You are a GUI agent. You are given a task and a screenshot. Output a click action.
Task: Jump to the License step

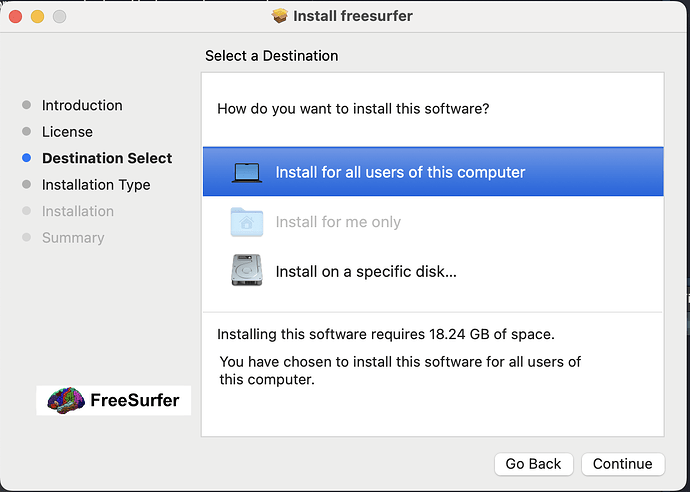click(x=67, y=132)
